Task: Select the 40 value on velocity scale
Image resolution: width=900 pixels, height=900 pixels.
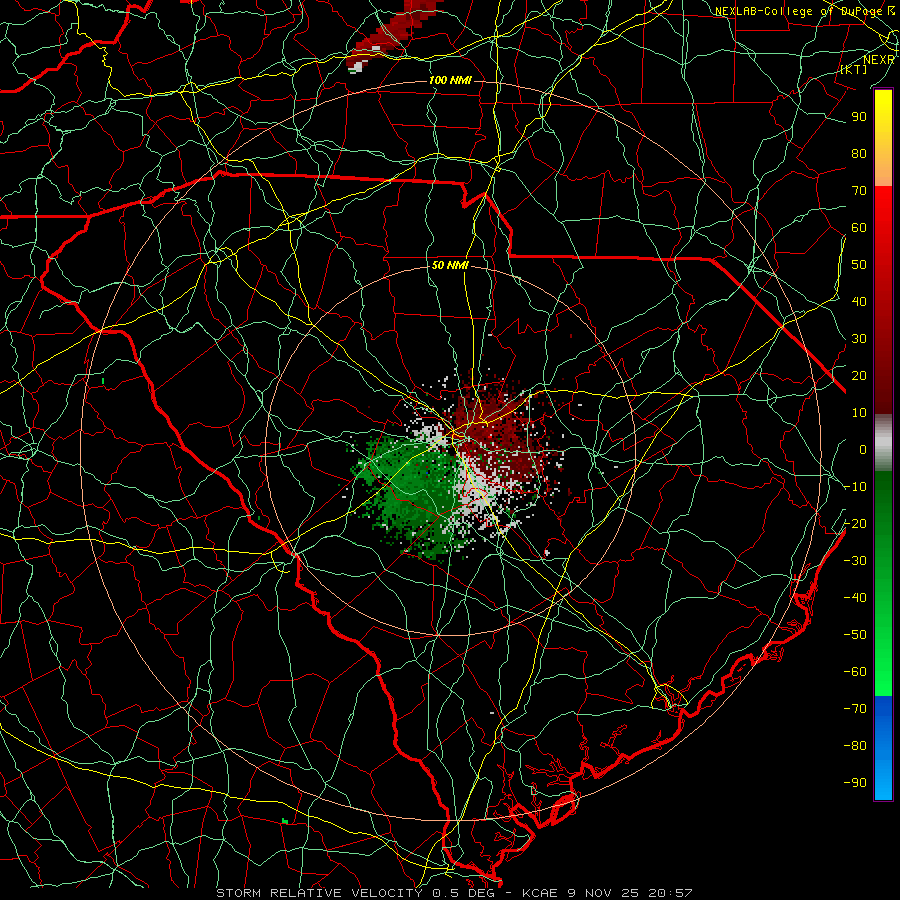Action: click(x=859, y=301)
